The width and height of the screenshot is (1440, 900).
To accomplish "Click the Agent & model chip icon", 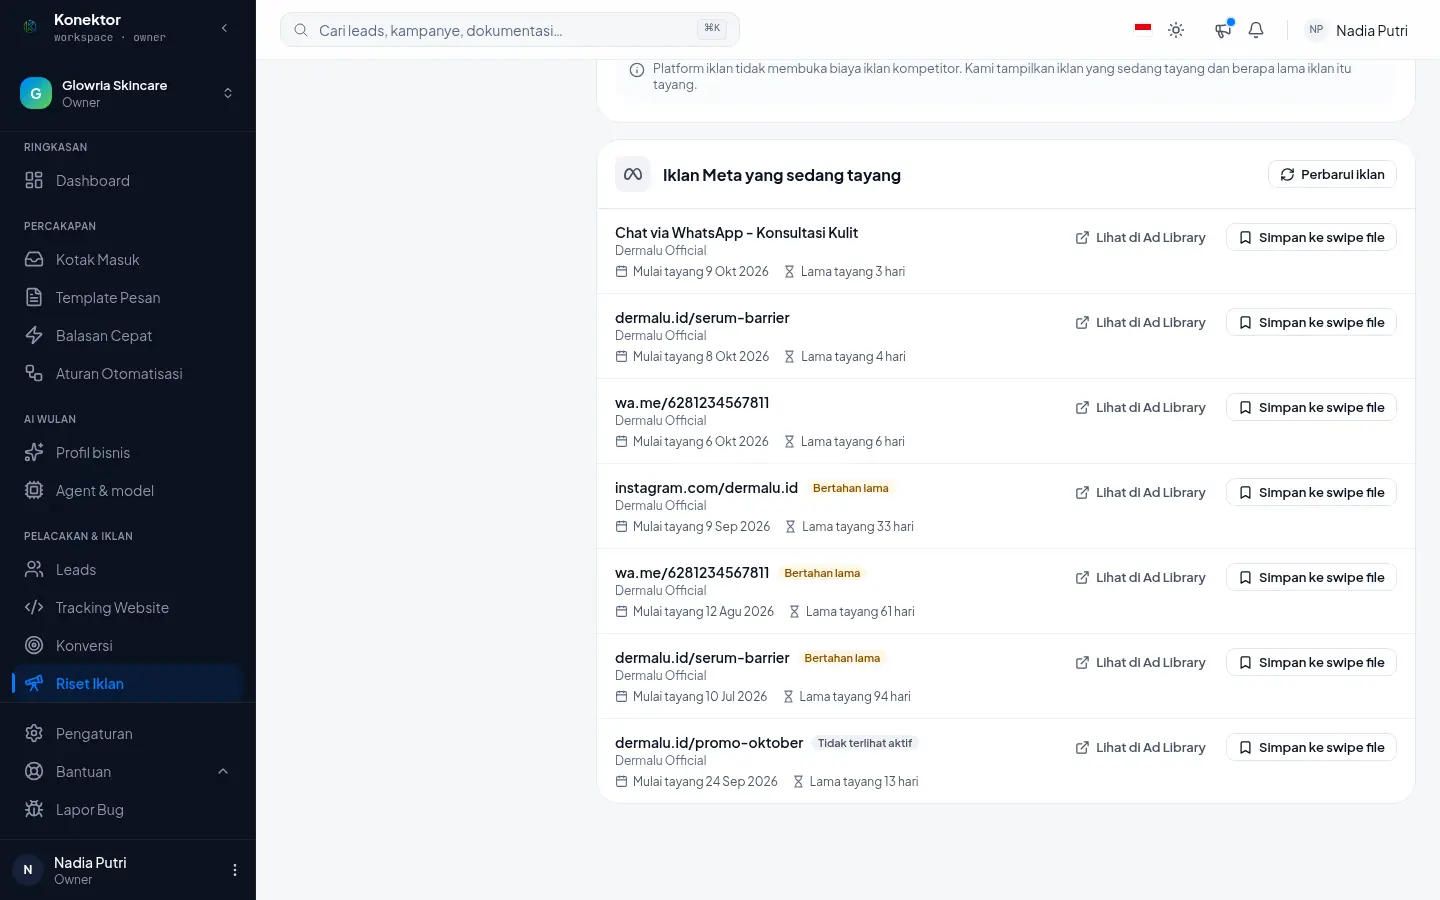I will (34, 491).
